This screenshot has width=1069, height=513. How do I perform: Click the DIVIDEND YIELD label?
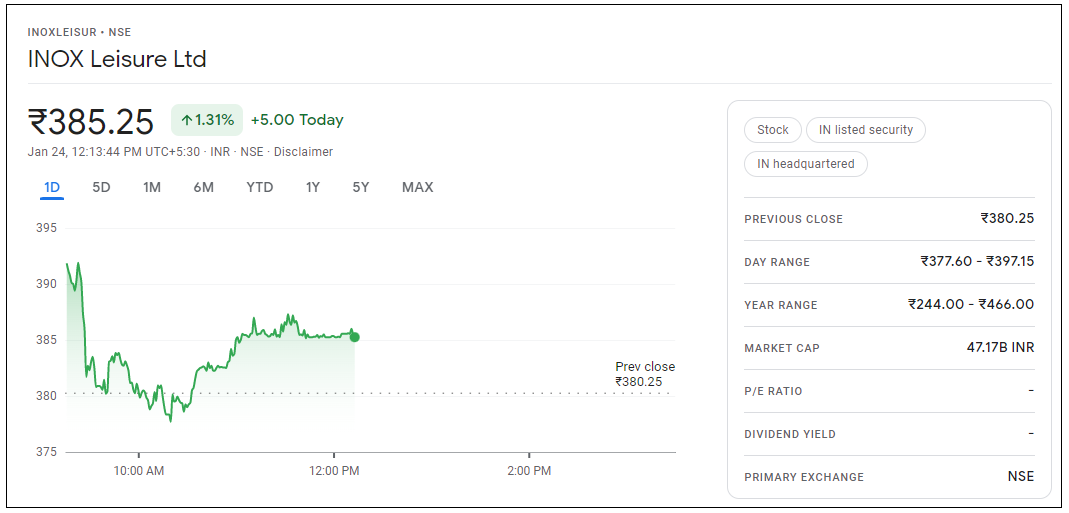[x=790, y=435]
